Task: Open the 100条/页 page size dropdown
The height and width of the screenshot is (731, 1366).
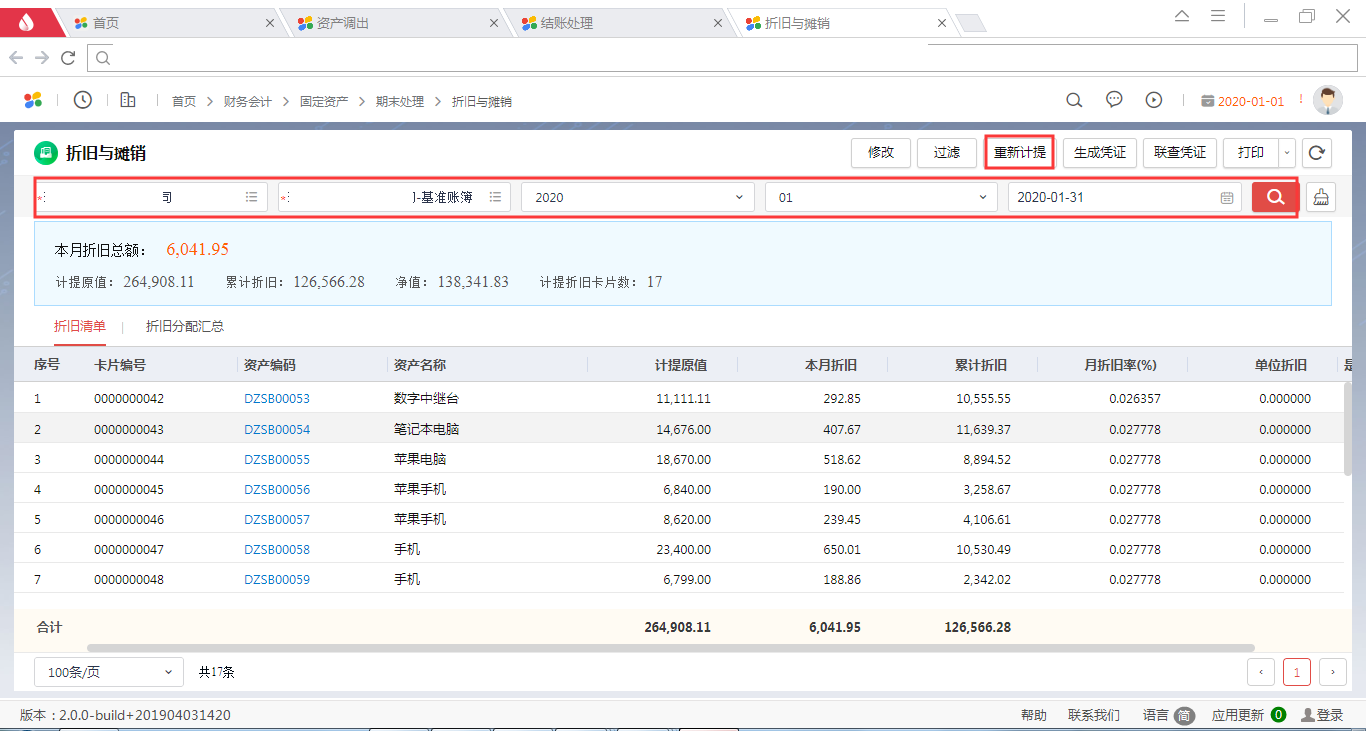Action: pos(109,672)
